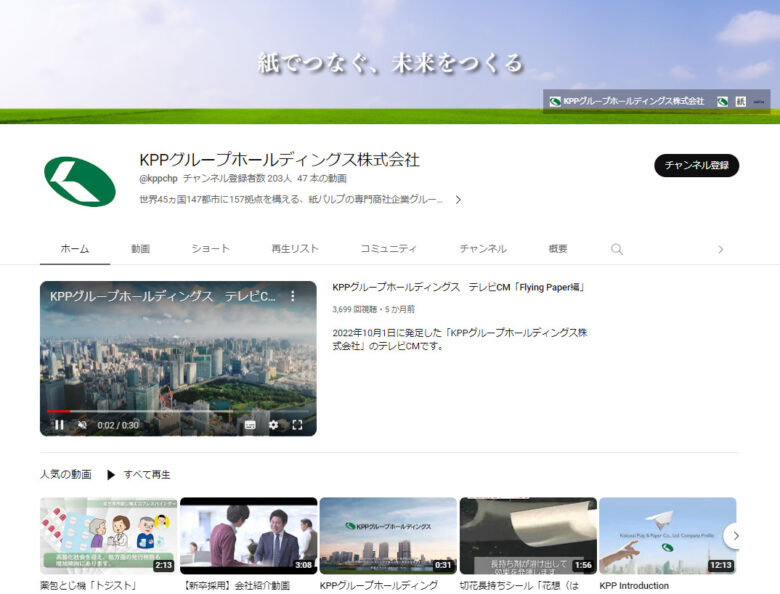Viewport: 780px width, 594px height.
Task: Subscribe with the チャンネル登録 button
Action: pos(696,165)
